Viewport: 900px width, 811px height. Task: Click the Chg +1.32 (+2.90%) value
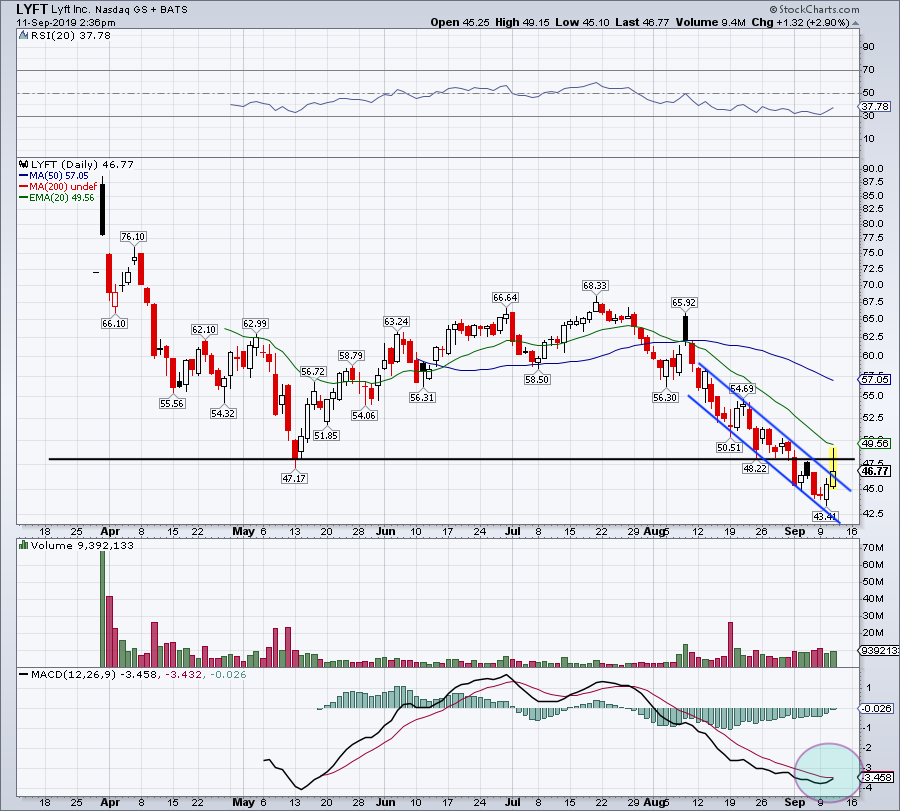(800, 22)
